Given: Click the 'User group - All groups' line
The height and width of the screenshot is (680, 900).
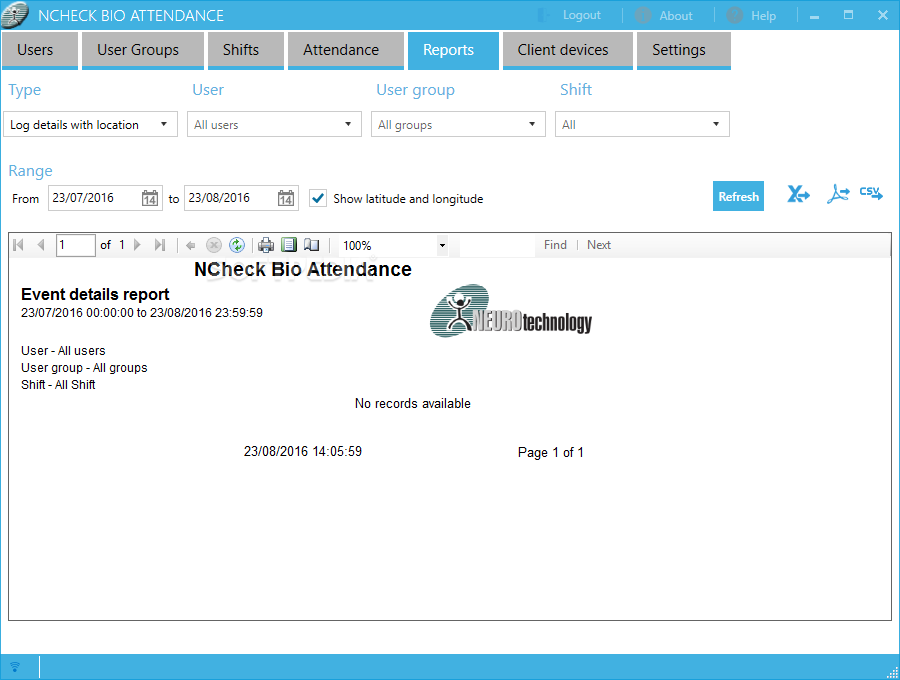Looking at the screenshot, I should [x=84, y=368].
